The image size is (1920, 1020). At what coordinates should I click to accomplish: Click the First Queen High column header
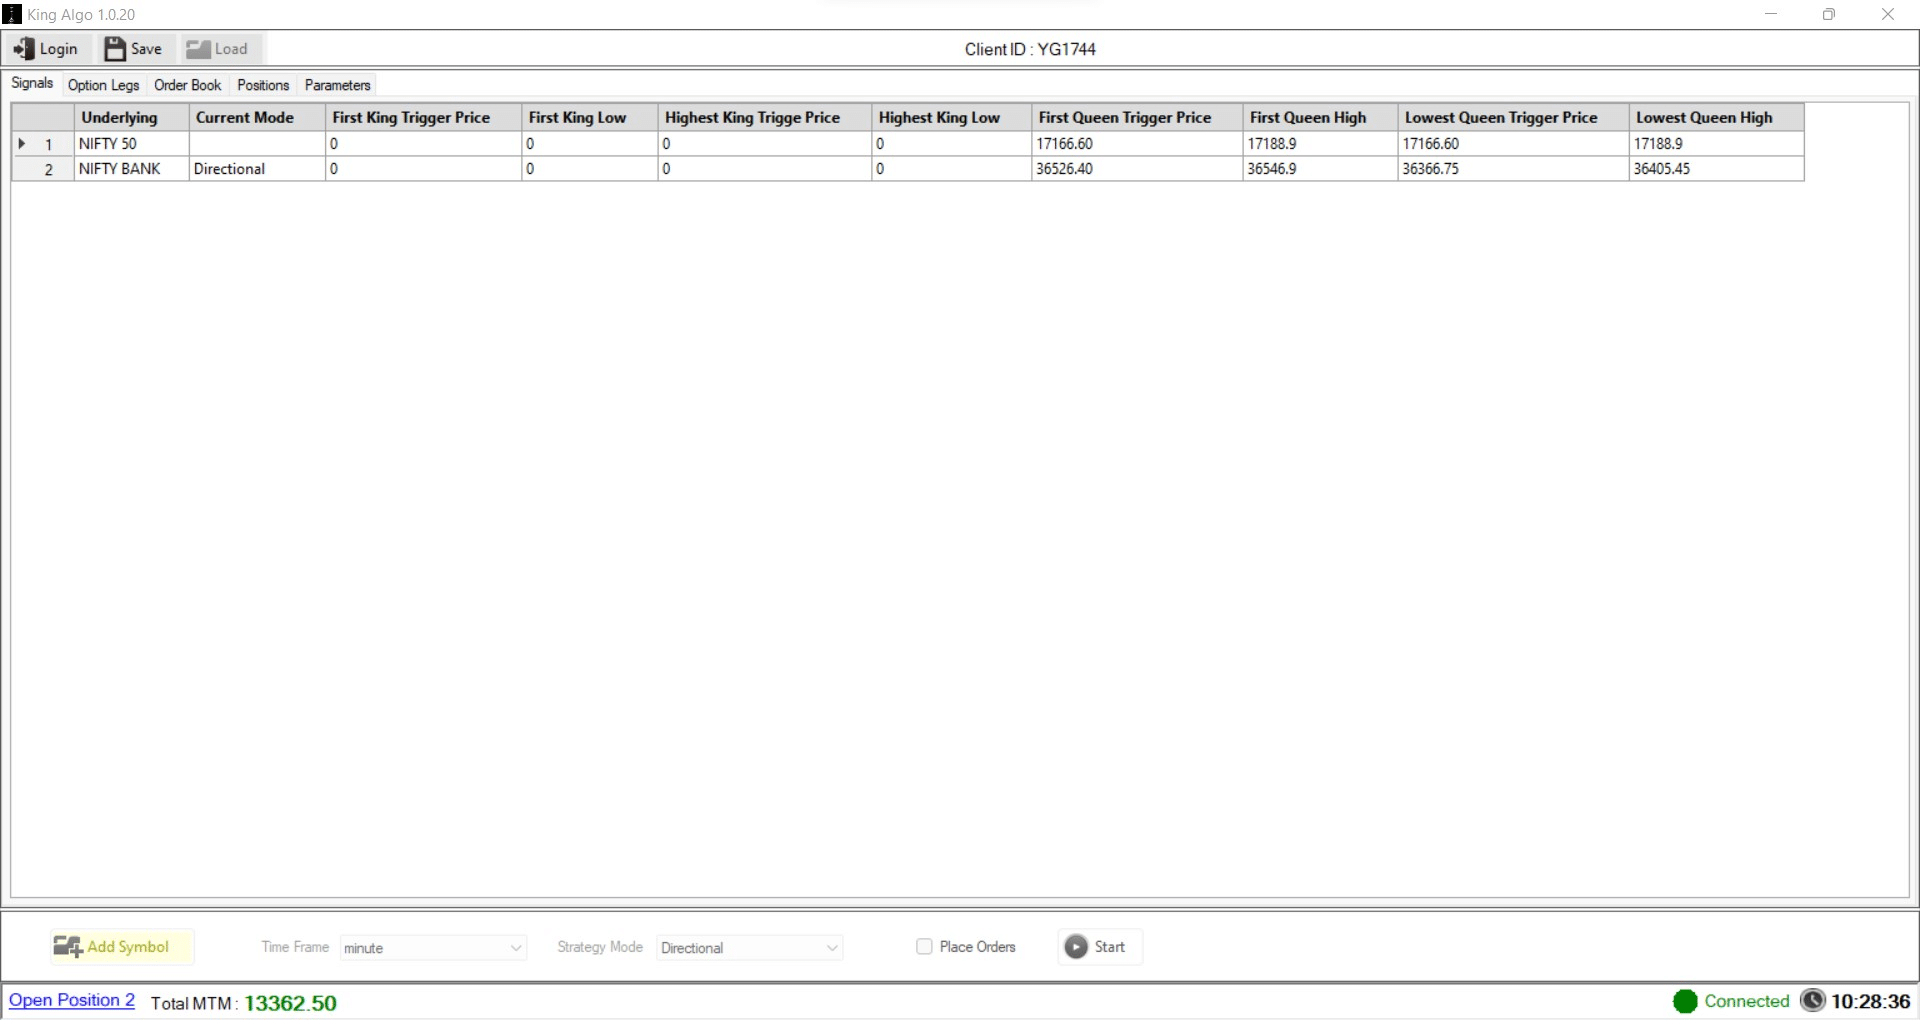[1320, 117]
